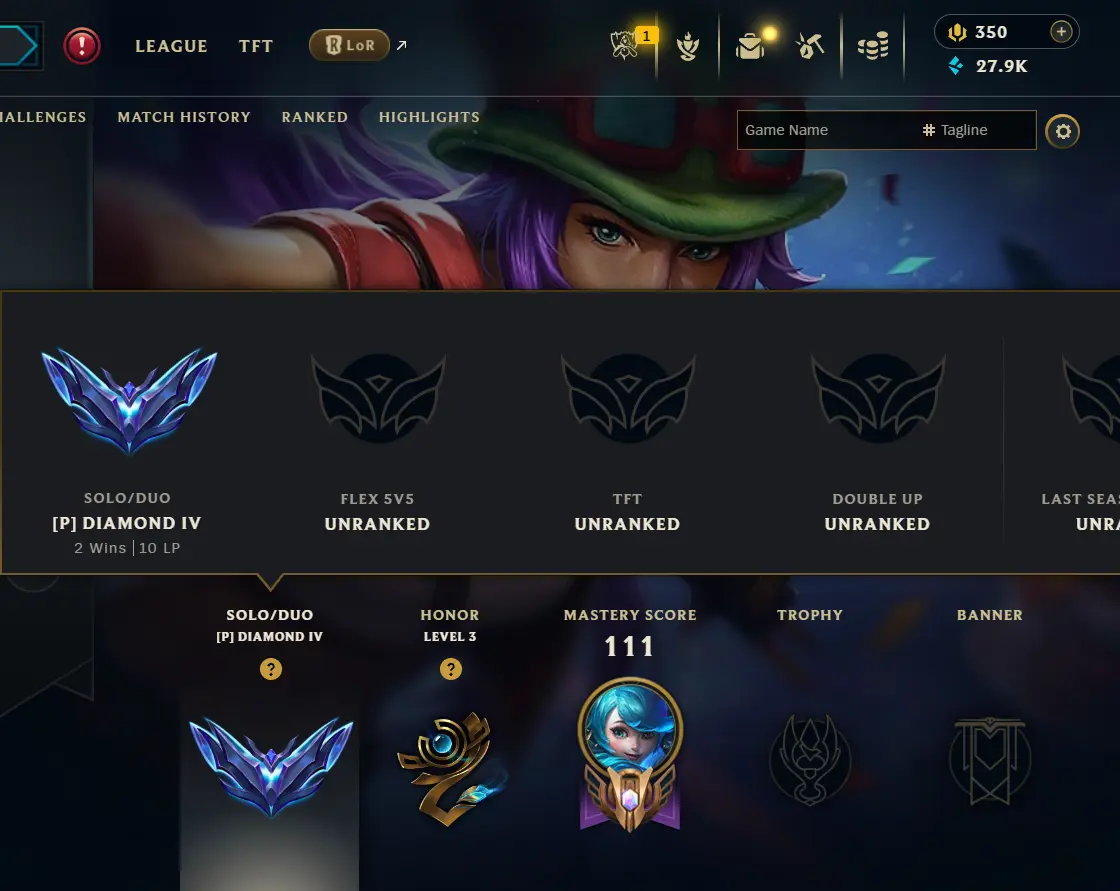Open the Highlights tab
The height and width of the screenshot is (891, 1120).
[429, 117]
